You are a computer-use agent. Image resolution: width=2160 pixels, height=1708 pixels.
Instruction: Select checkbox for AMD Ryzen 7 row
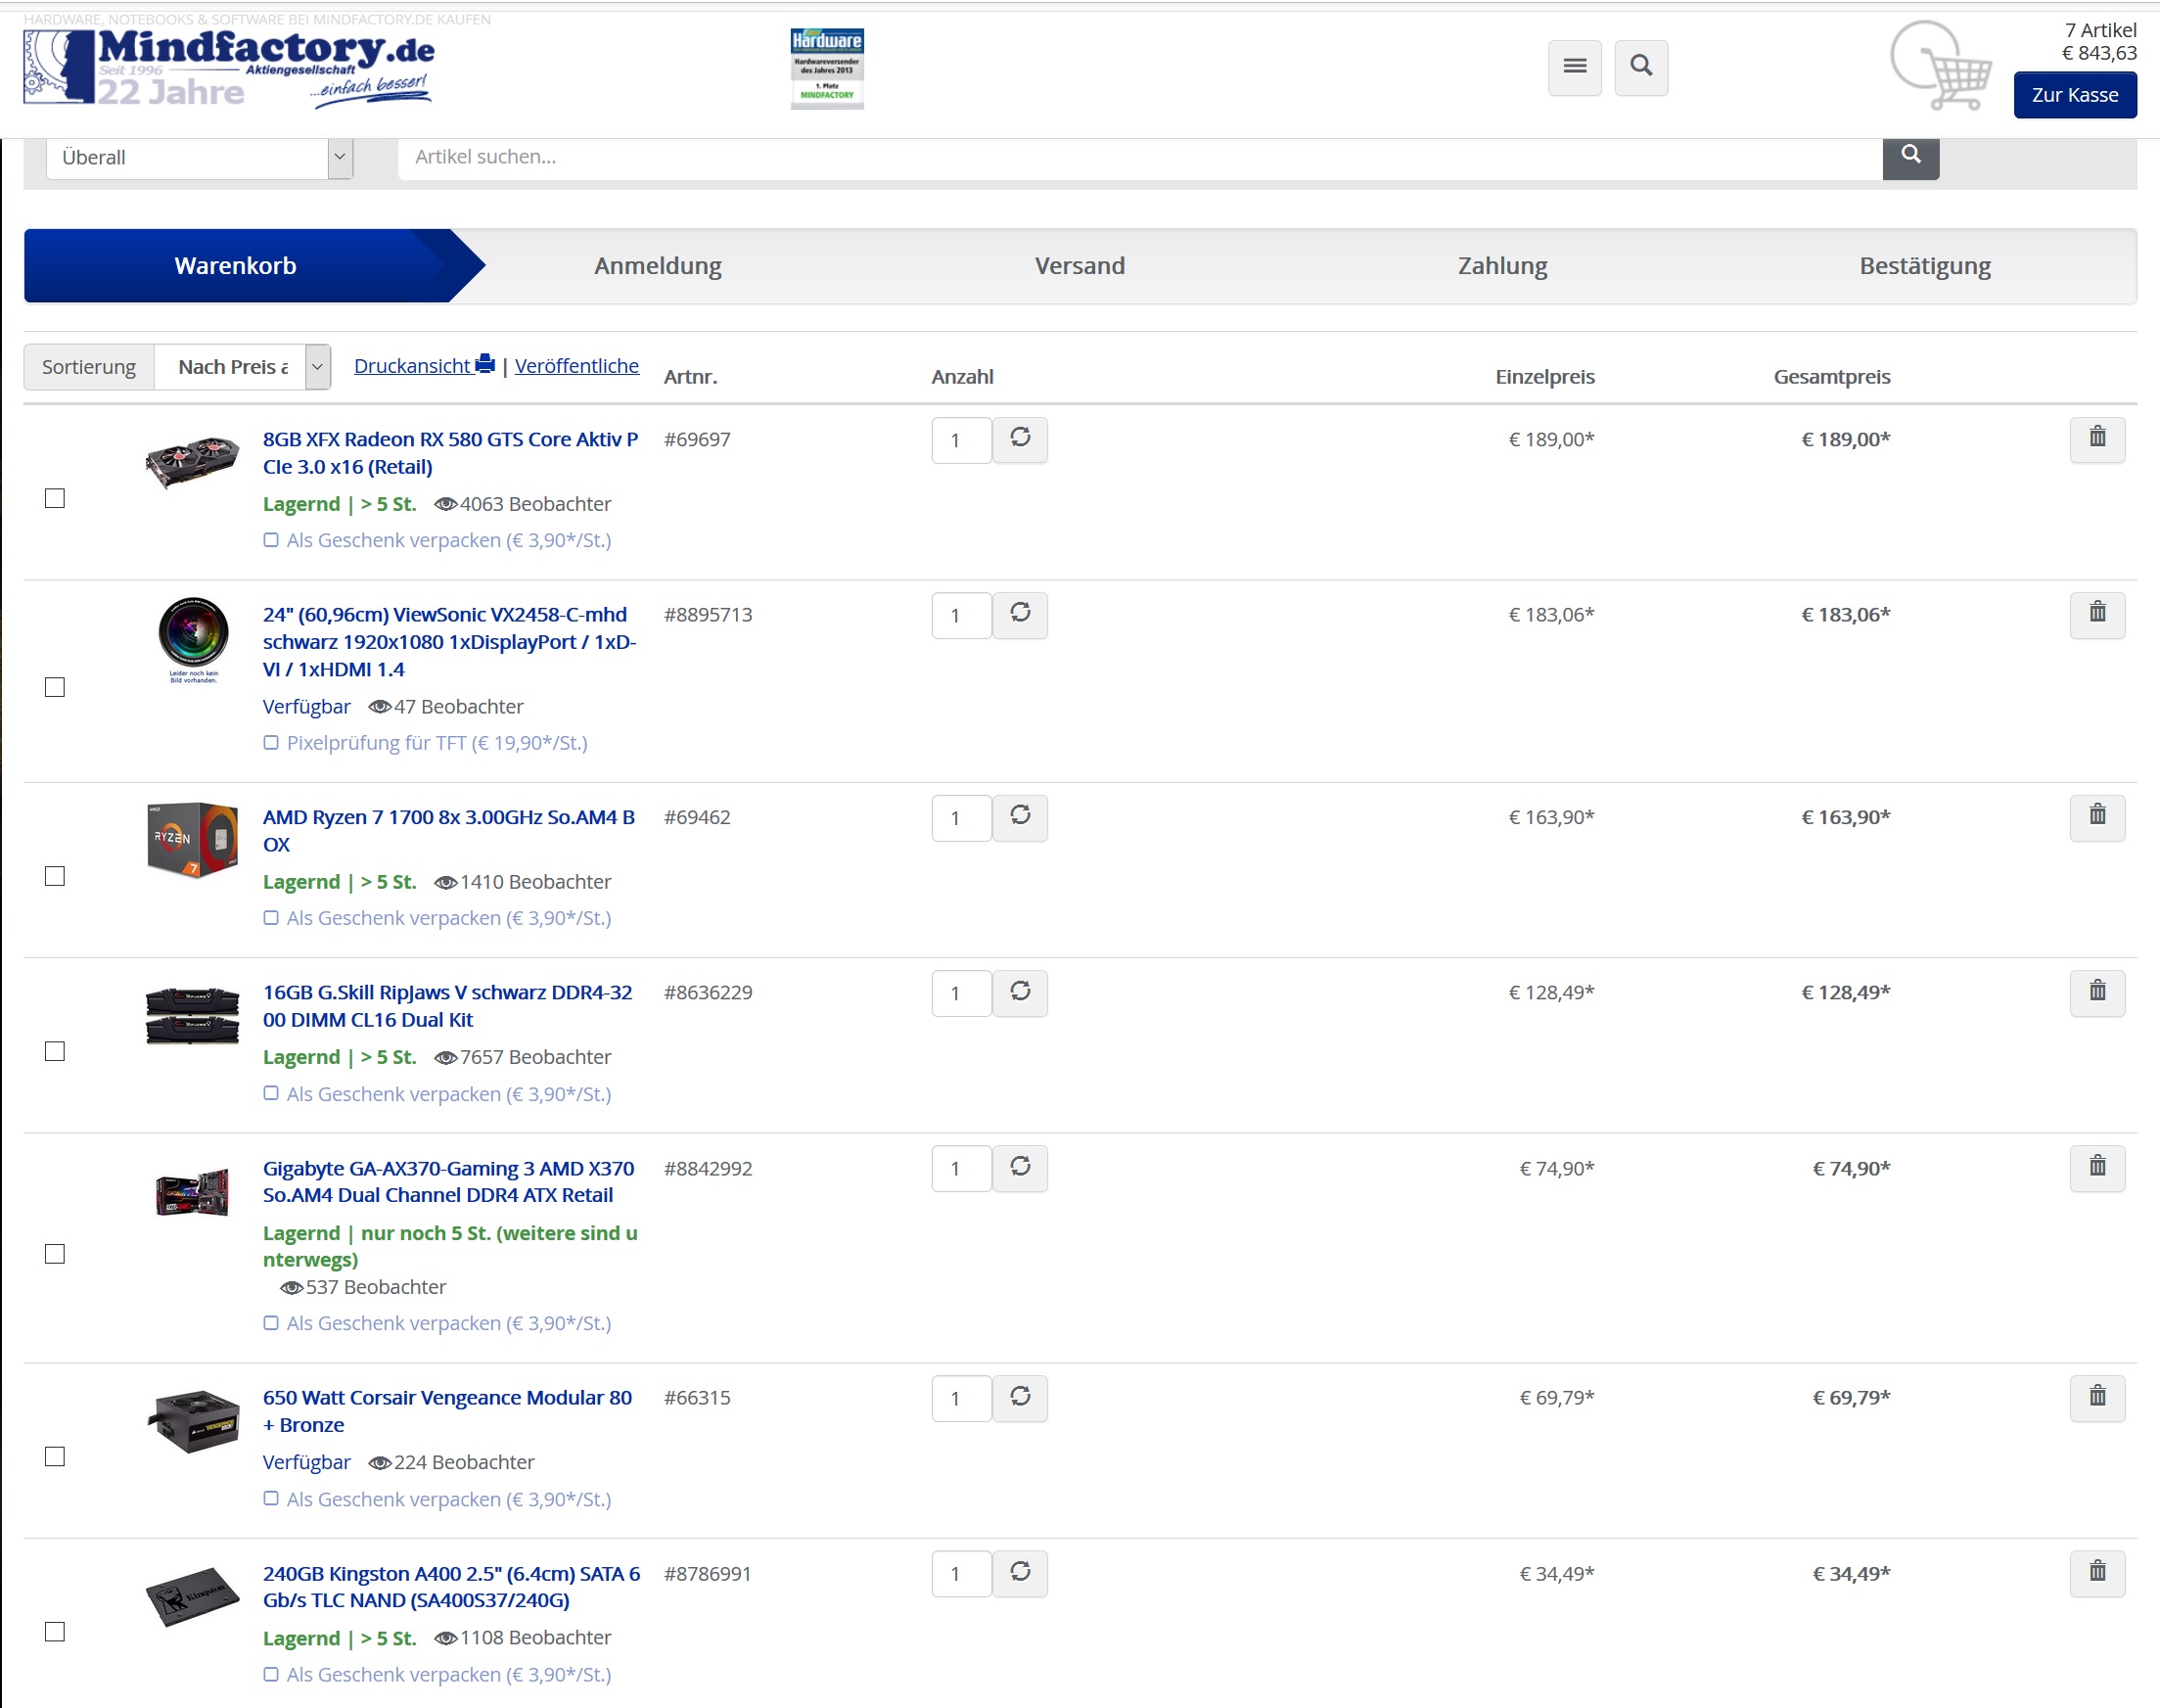point(55,876)
